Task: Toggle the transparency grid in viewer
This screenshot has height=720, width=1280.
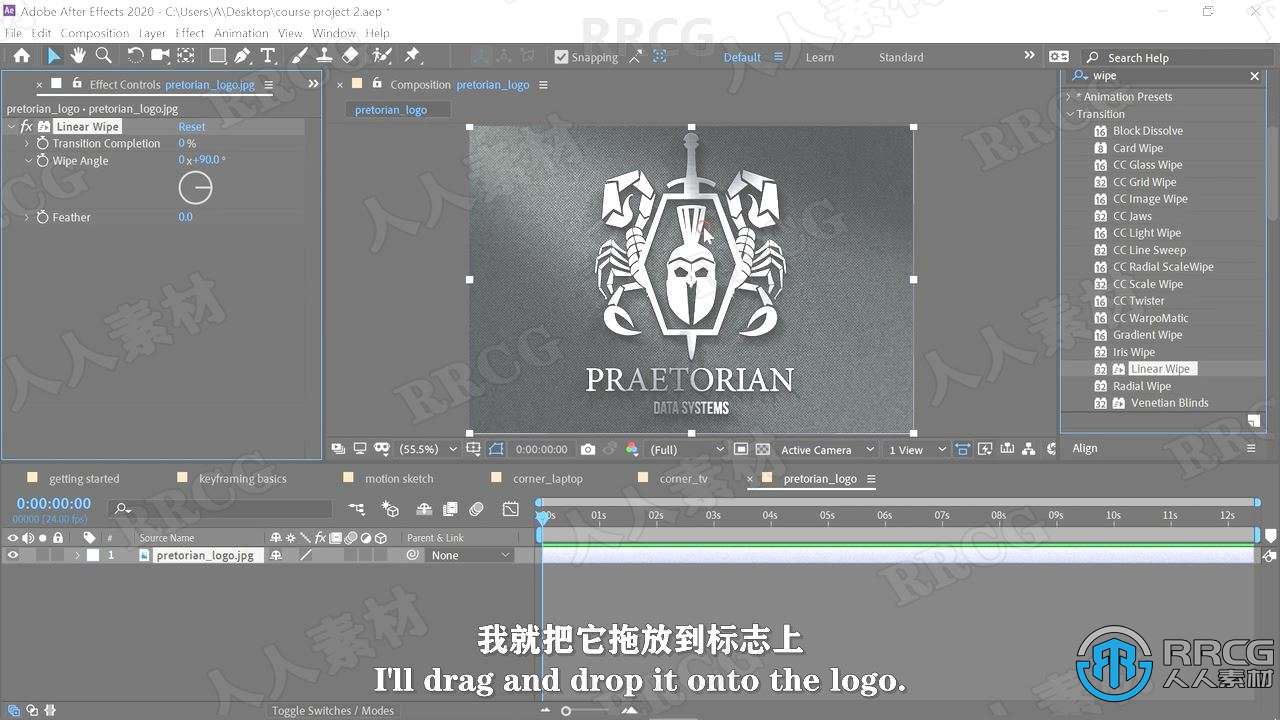Action: tap(763, 450)
